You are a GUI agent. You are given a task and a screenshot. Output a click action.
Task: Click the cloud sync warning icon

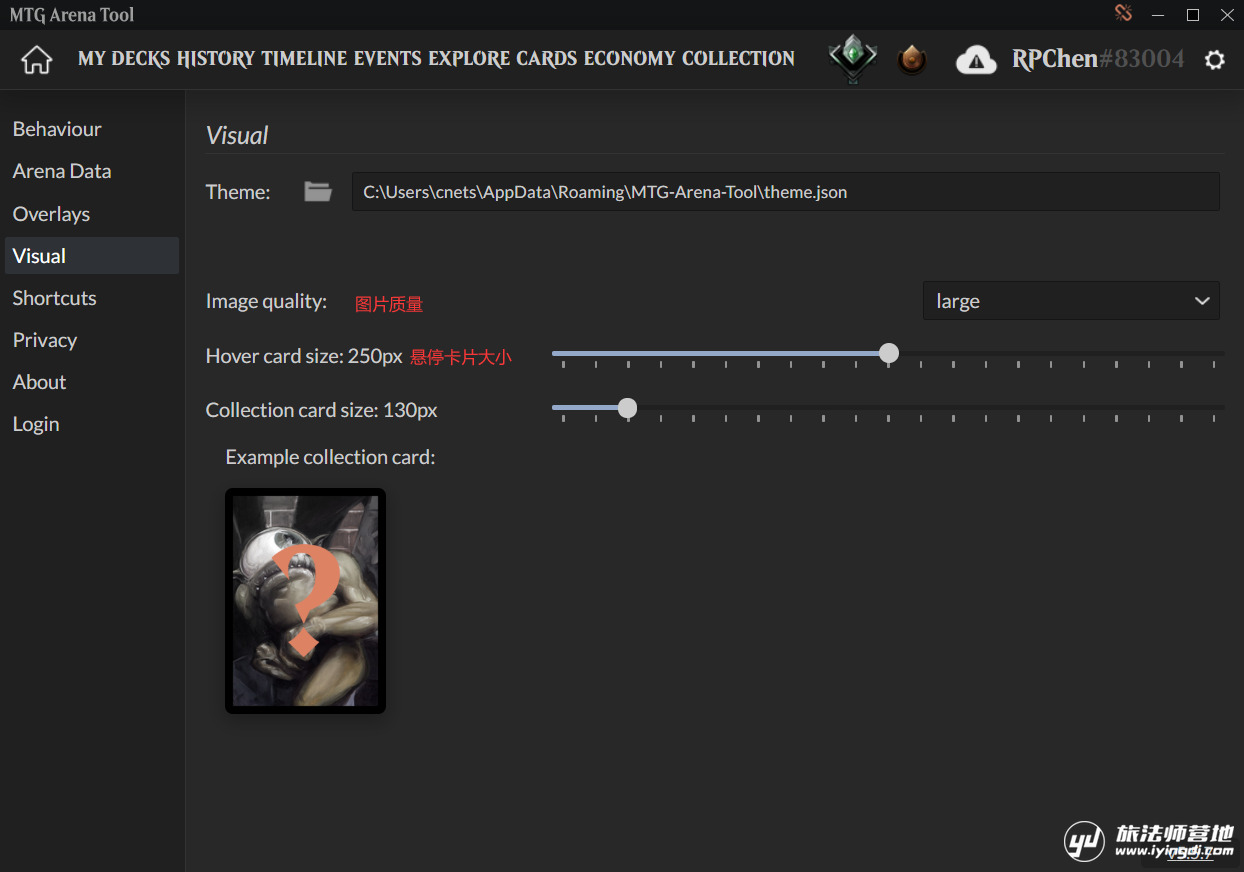976,61
